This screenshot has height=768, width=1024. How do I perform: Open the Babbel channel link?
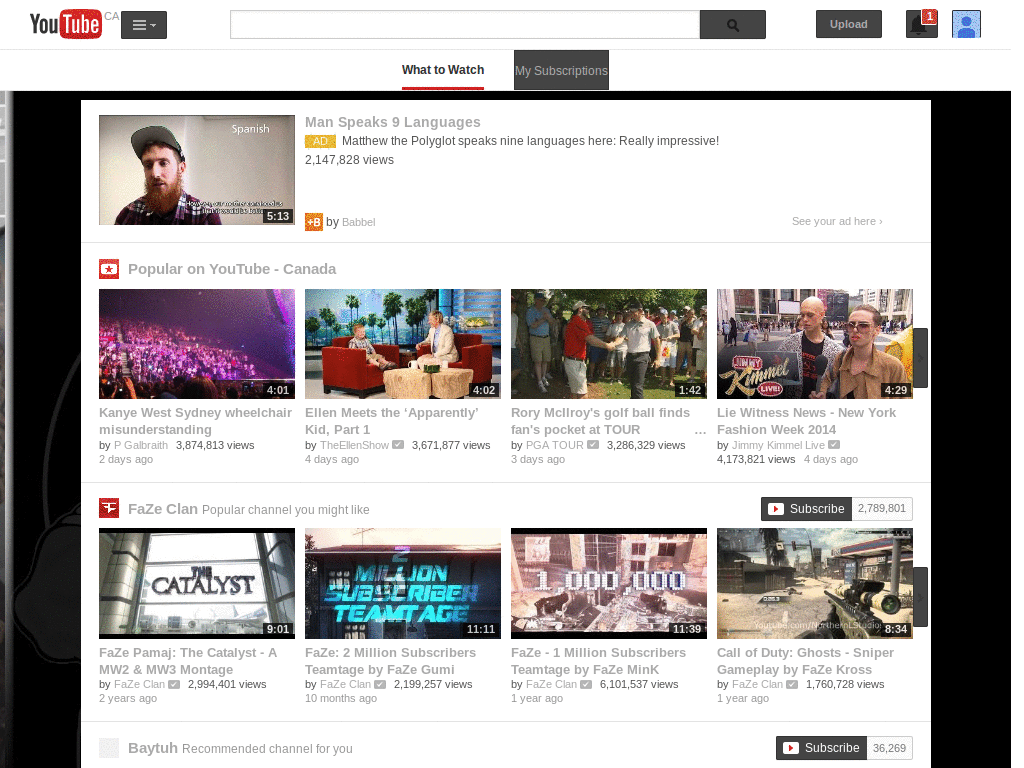click(x=359, y=222)
